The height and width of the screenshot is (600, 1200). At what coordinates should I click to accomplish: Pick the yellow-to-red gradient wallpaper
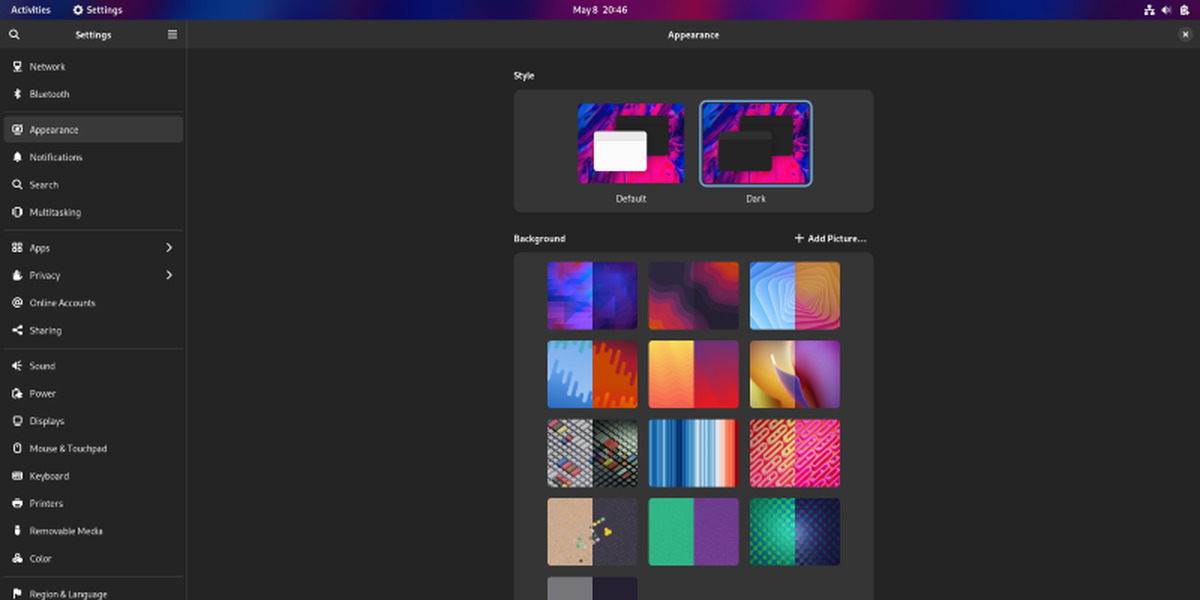coord(693,374)
